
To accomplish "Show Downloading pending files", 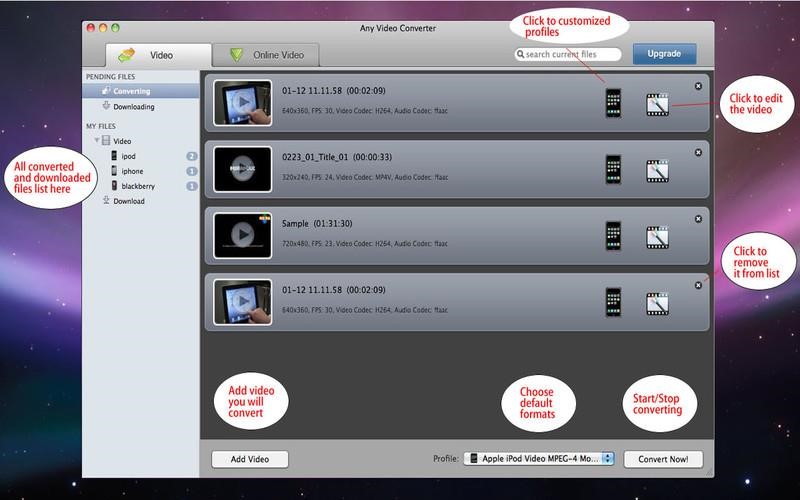I will [133, 106].
